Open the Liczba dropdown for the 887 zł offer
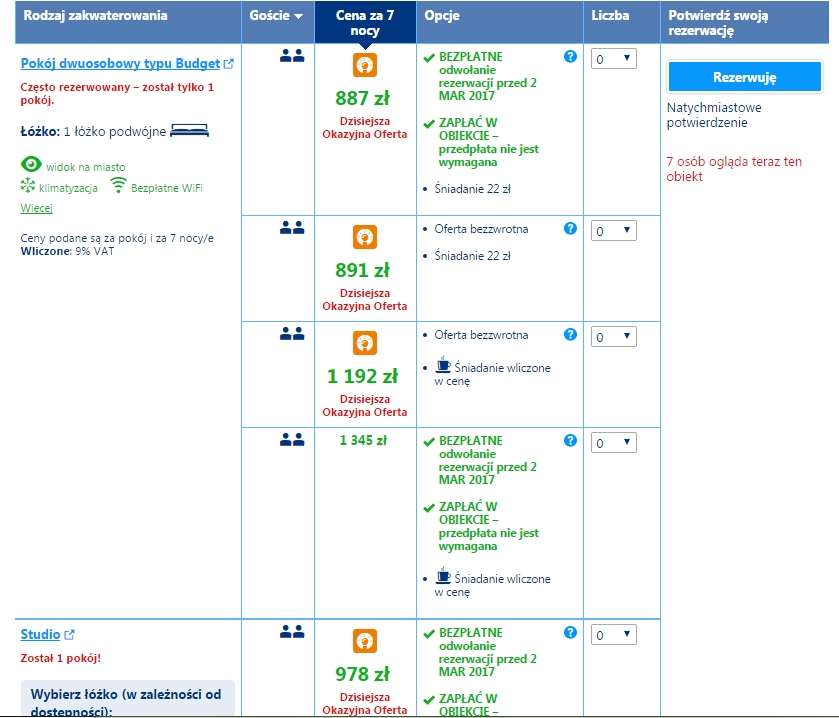Image resolution: width=839 pixels, height=718 pixels. coord(614,59)
